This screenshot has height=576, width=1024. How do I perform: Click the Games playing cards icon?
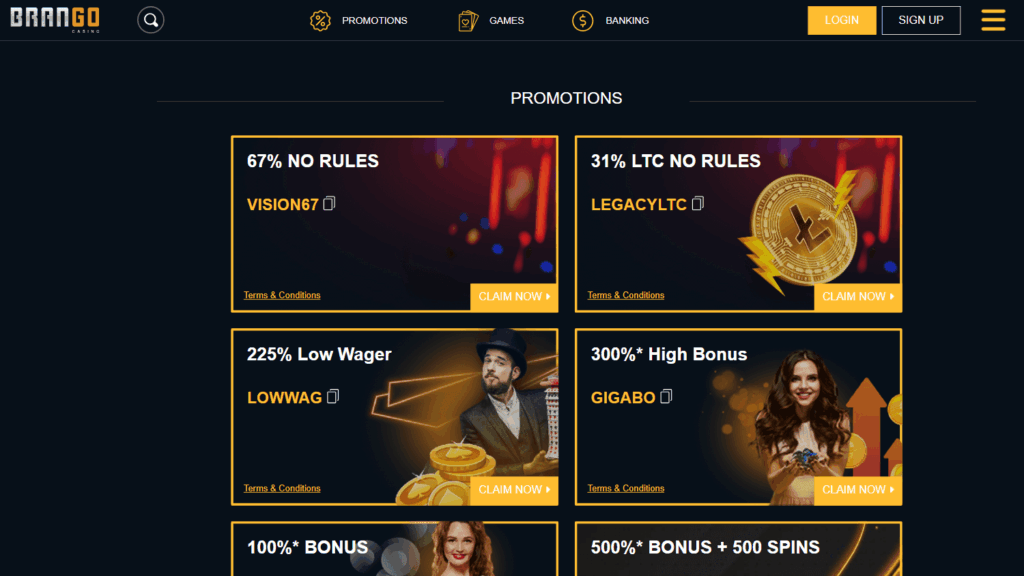pyautogui.click(x=468, y=20)
